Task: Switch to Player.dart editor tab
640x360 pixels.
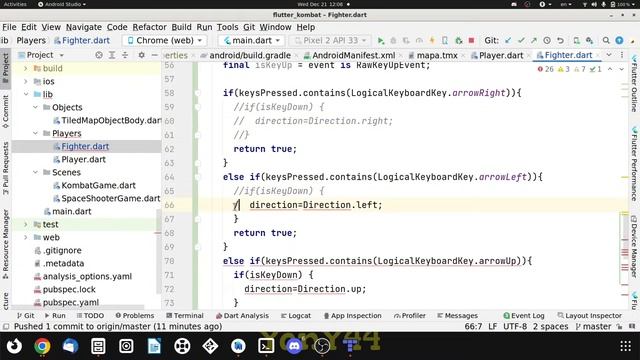Action: (497, 55)
